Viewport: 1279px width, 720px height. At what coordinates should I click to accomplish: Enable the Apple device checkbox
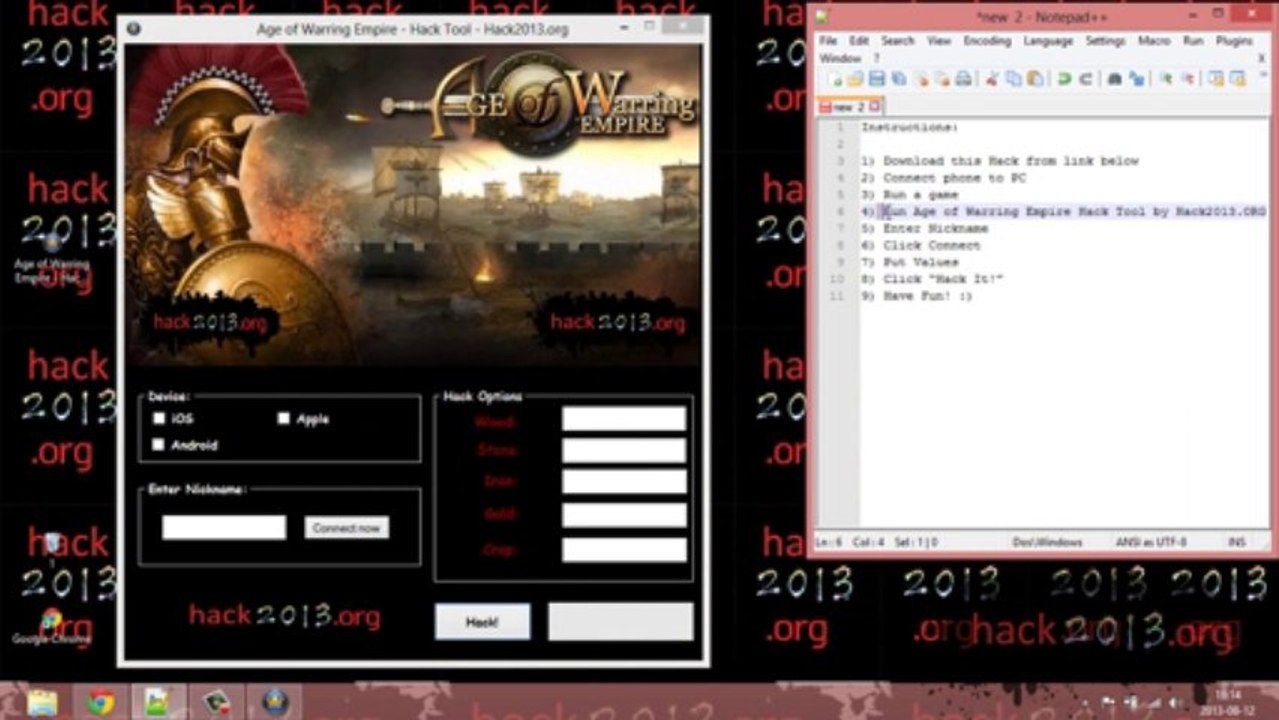284,419
